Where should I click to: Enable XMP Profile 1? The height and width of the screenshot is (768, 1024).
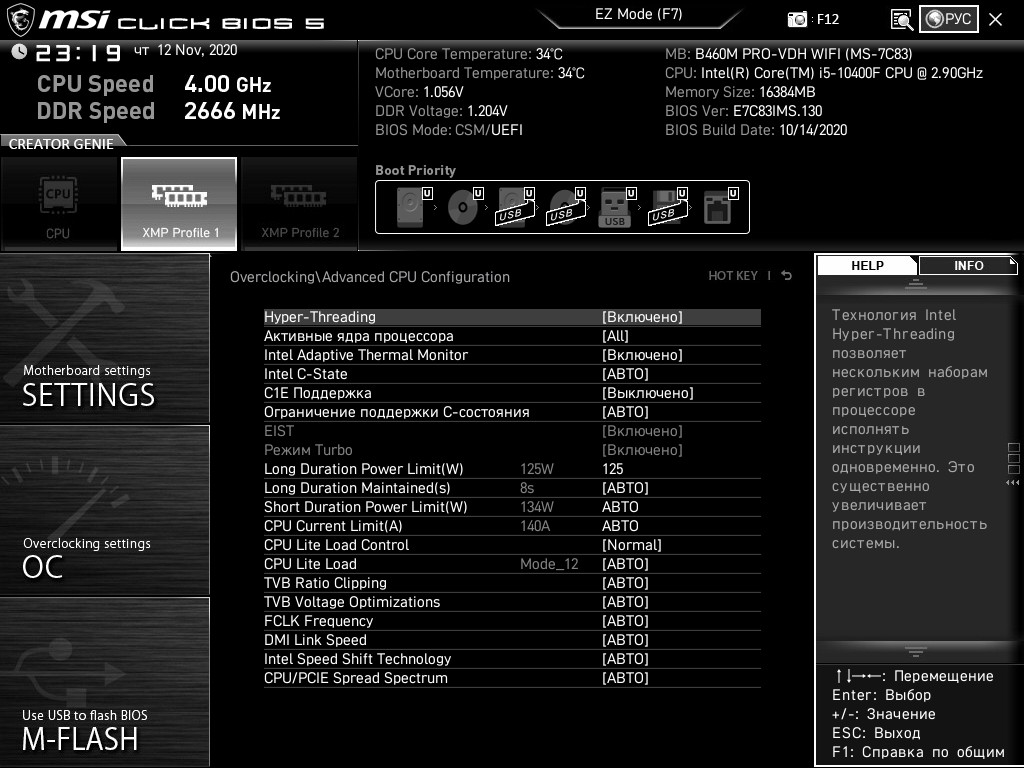[179, 204]
